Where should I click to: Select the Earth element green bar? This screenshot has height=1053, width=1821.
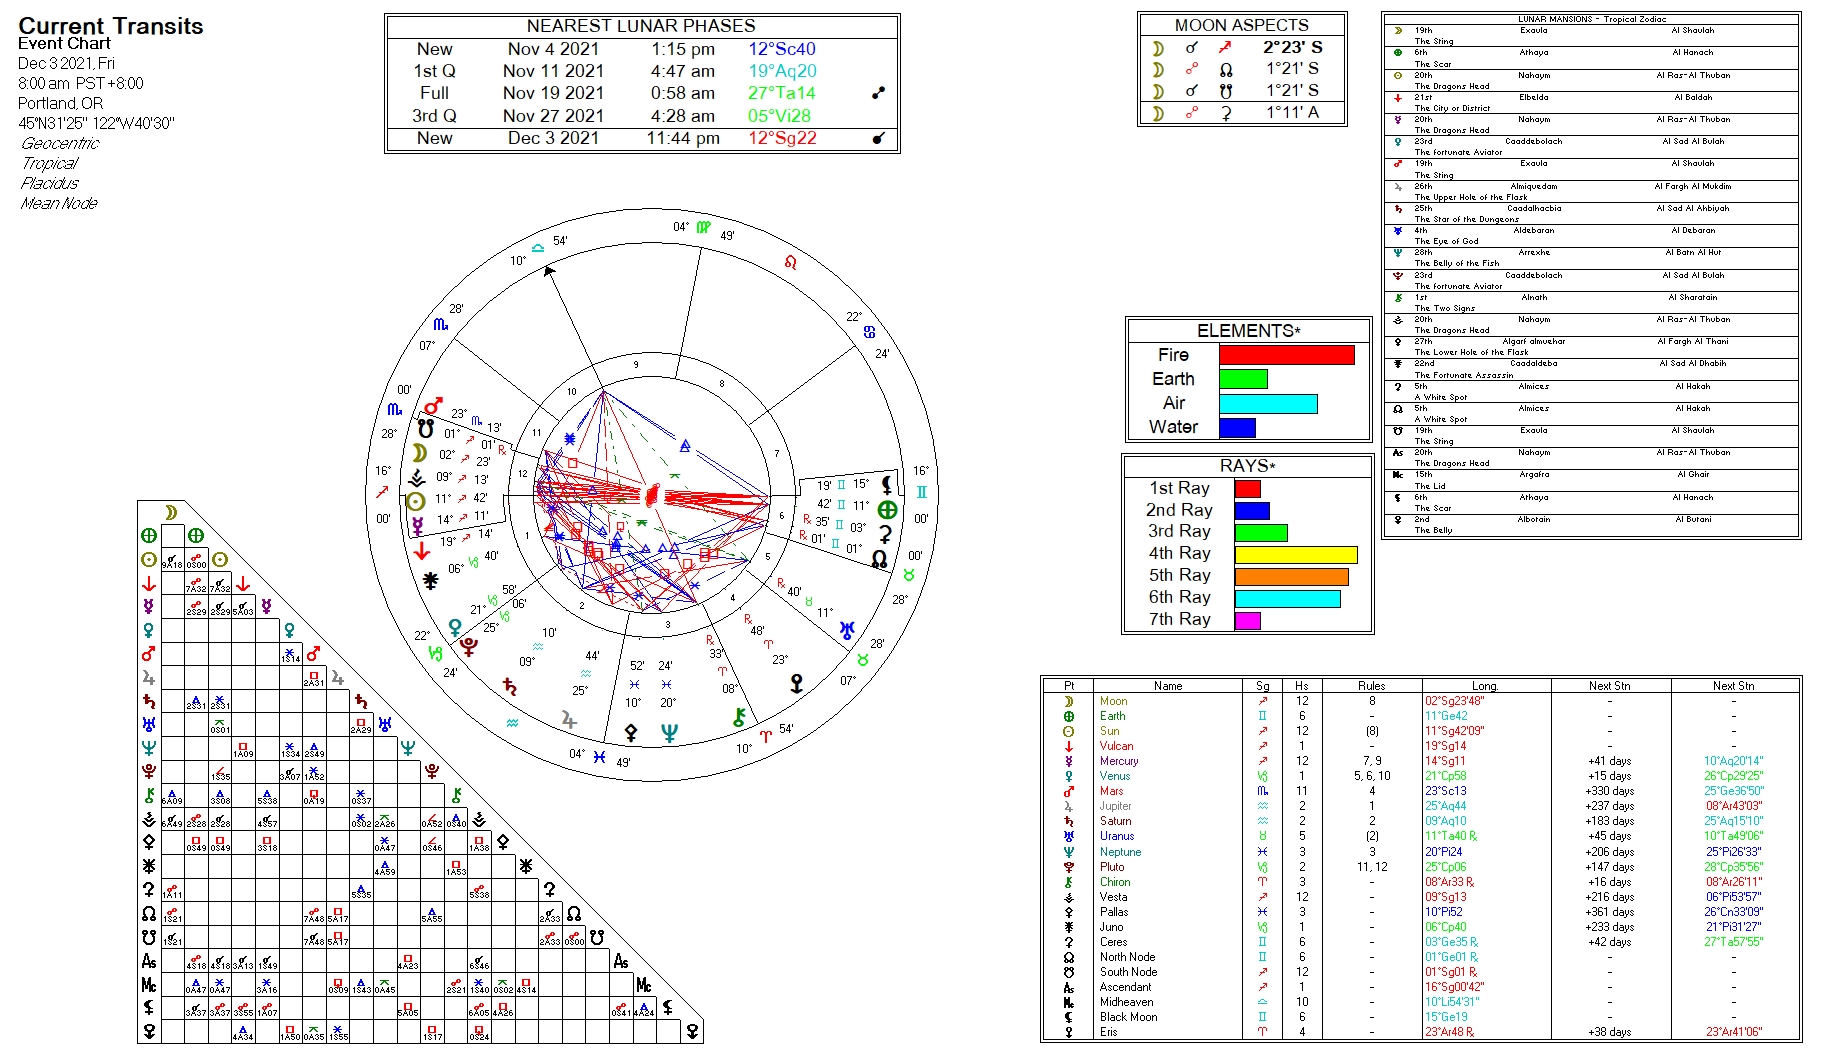coord(1243,379)
